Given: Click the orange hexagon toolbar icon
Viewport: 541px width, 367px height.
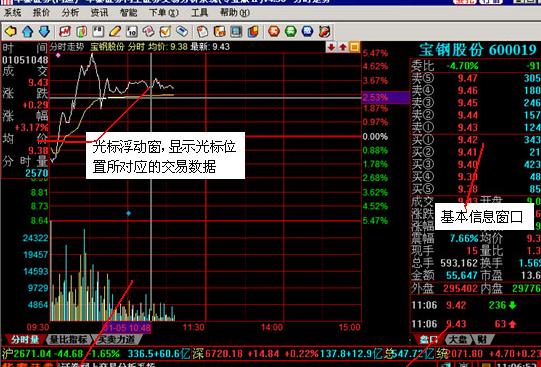Looking at the screenshot, I should pyautogui.click(x=274, y=32).
